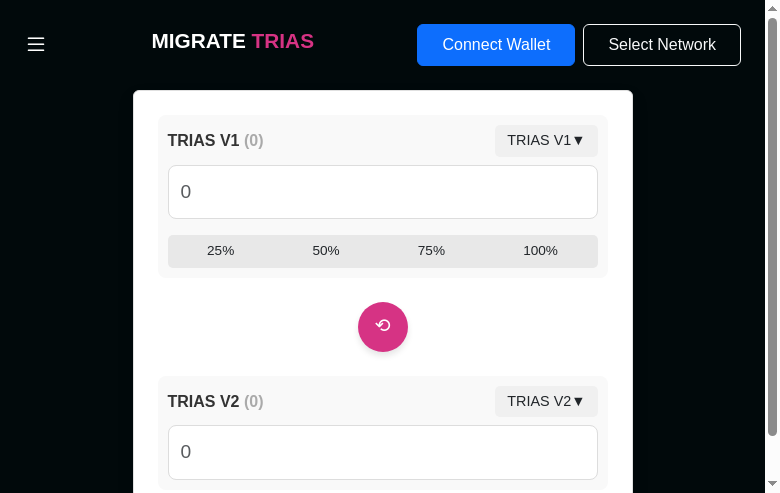Open the hamburger menu
This screenshot has height=493, width=780.
[x=36, y=44]
